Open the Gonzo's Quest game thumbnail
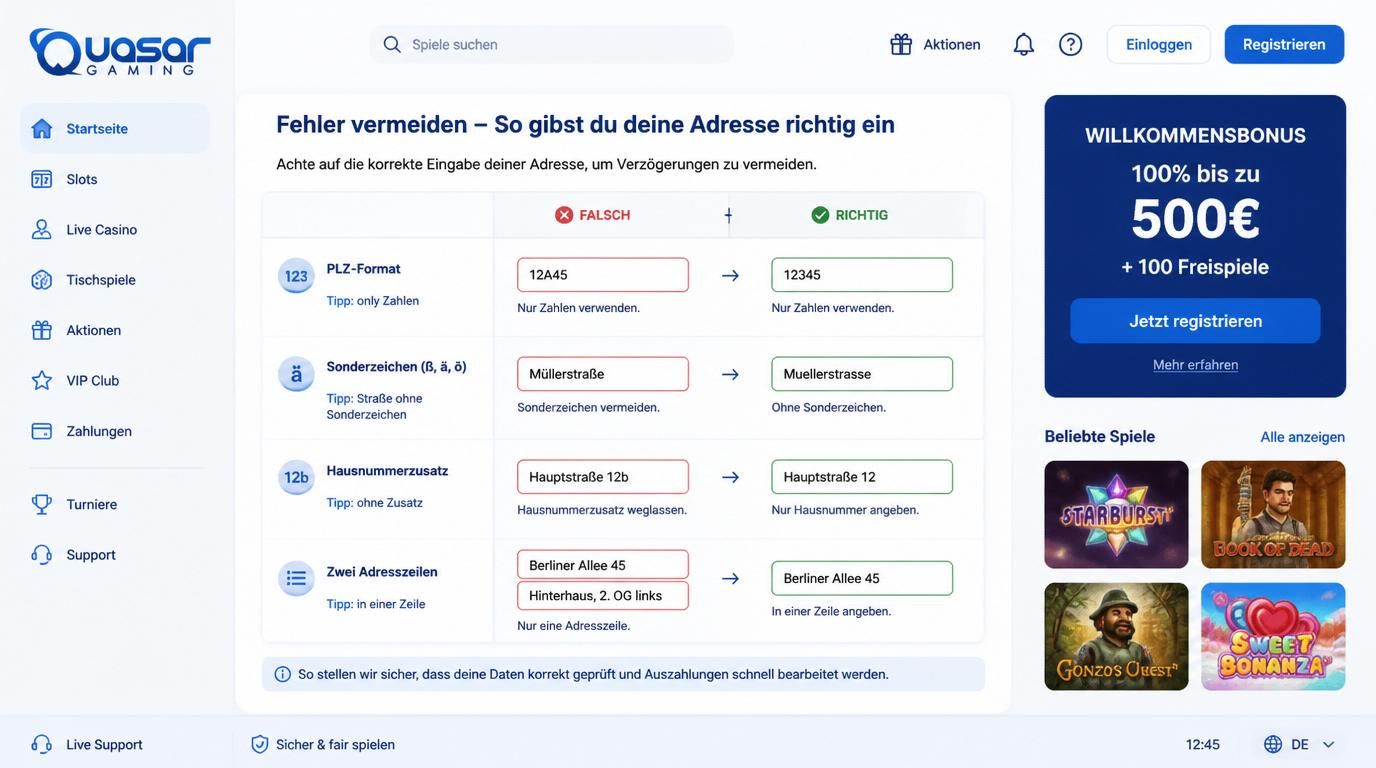 pyautogui.click(x=1116, y=636)
